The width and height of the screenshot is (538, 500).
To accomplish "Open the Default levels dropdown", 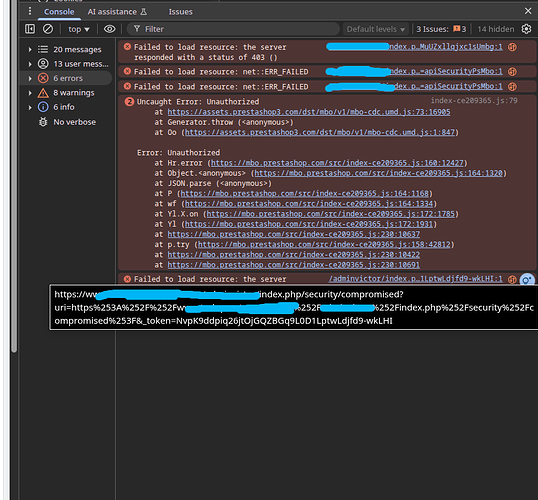I will tap(376, 29).
